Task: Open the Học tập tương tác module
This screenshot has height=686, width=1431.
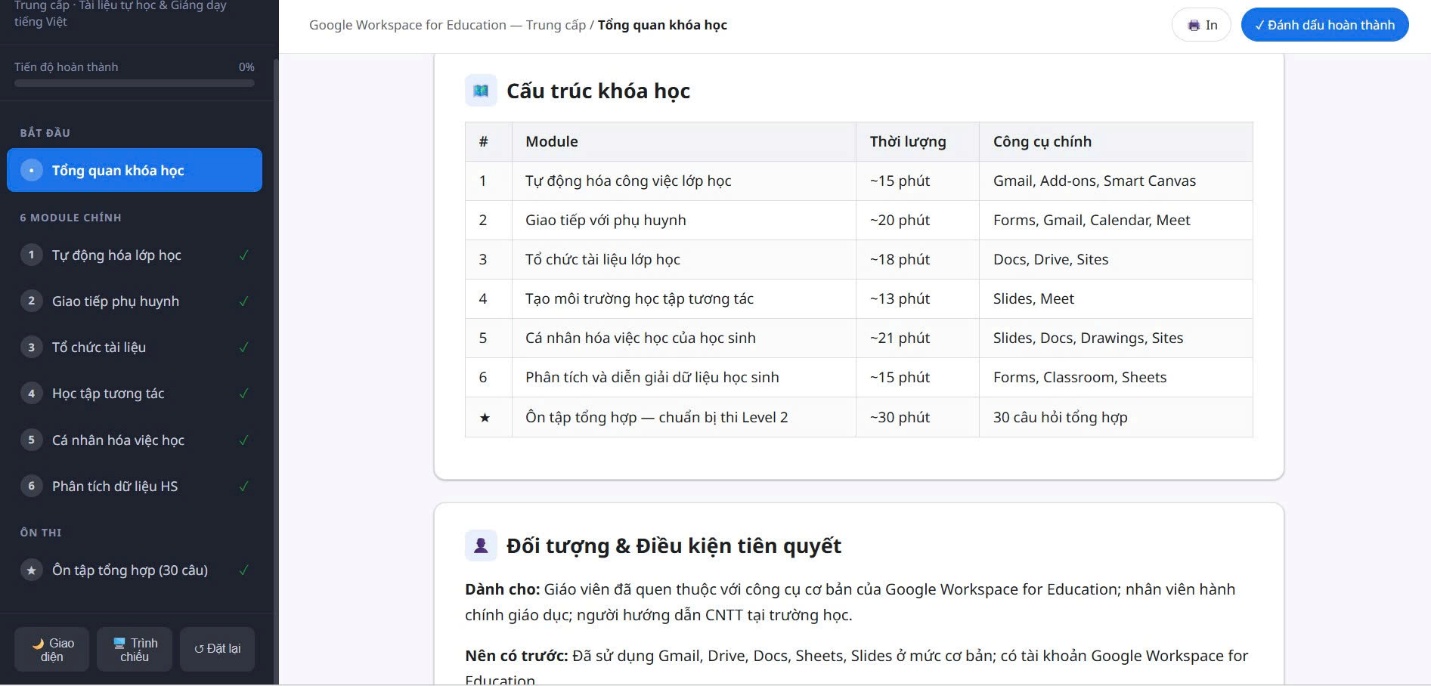Action: [x=134, y=393]
